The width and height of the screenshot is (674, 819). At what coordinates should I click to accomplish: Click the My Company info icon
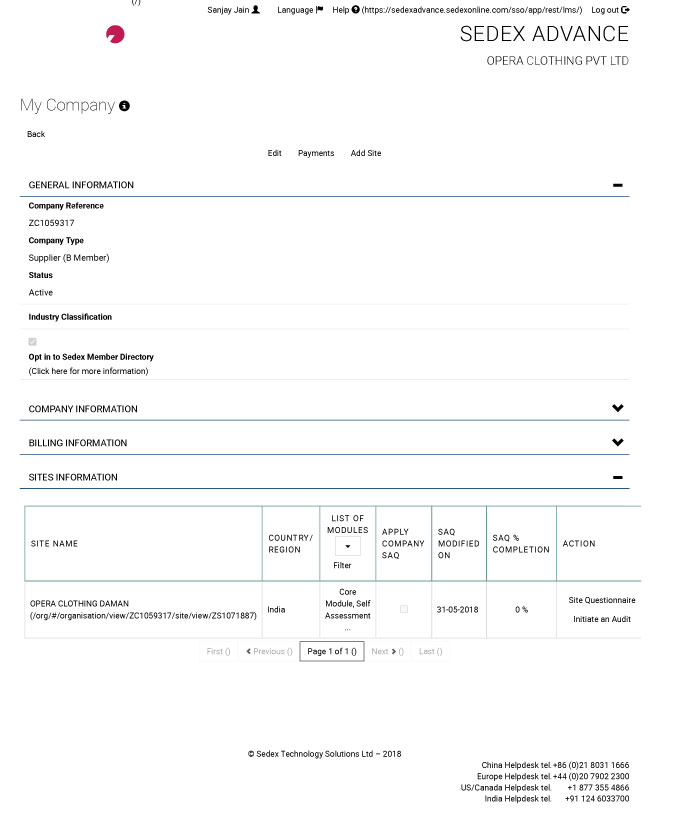(124, 106)
